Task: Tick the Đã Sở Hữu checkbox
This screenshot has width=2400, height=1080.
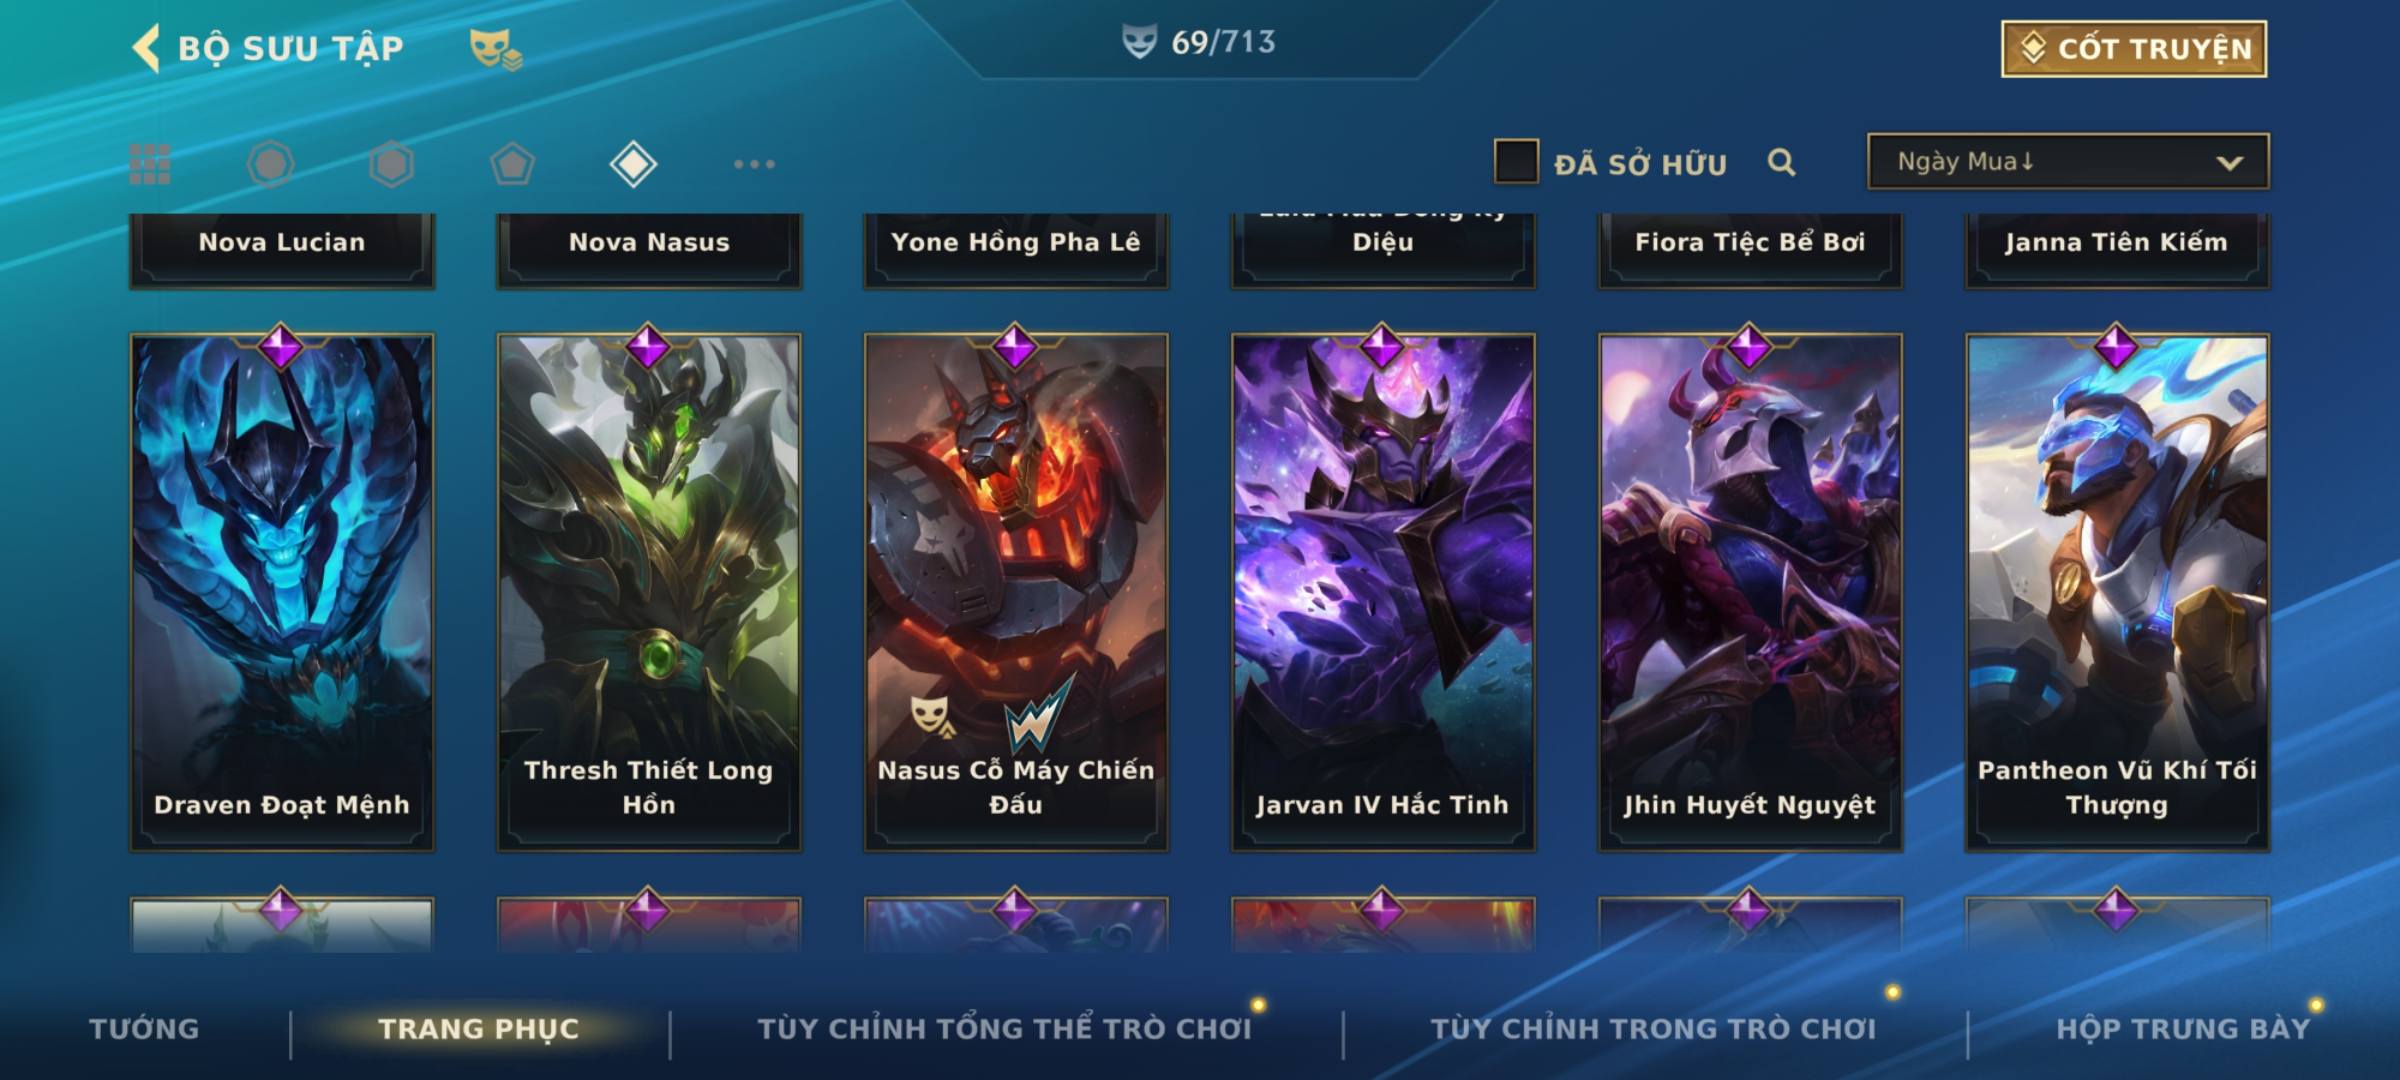Action: [1516, 162]
